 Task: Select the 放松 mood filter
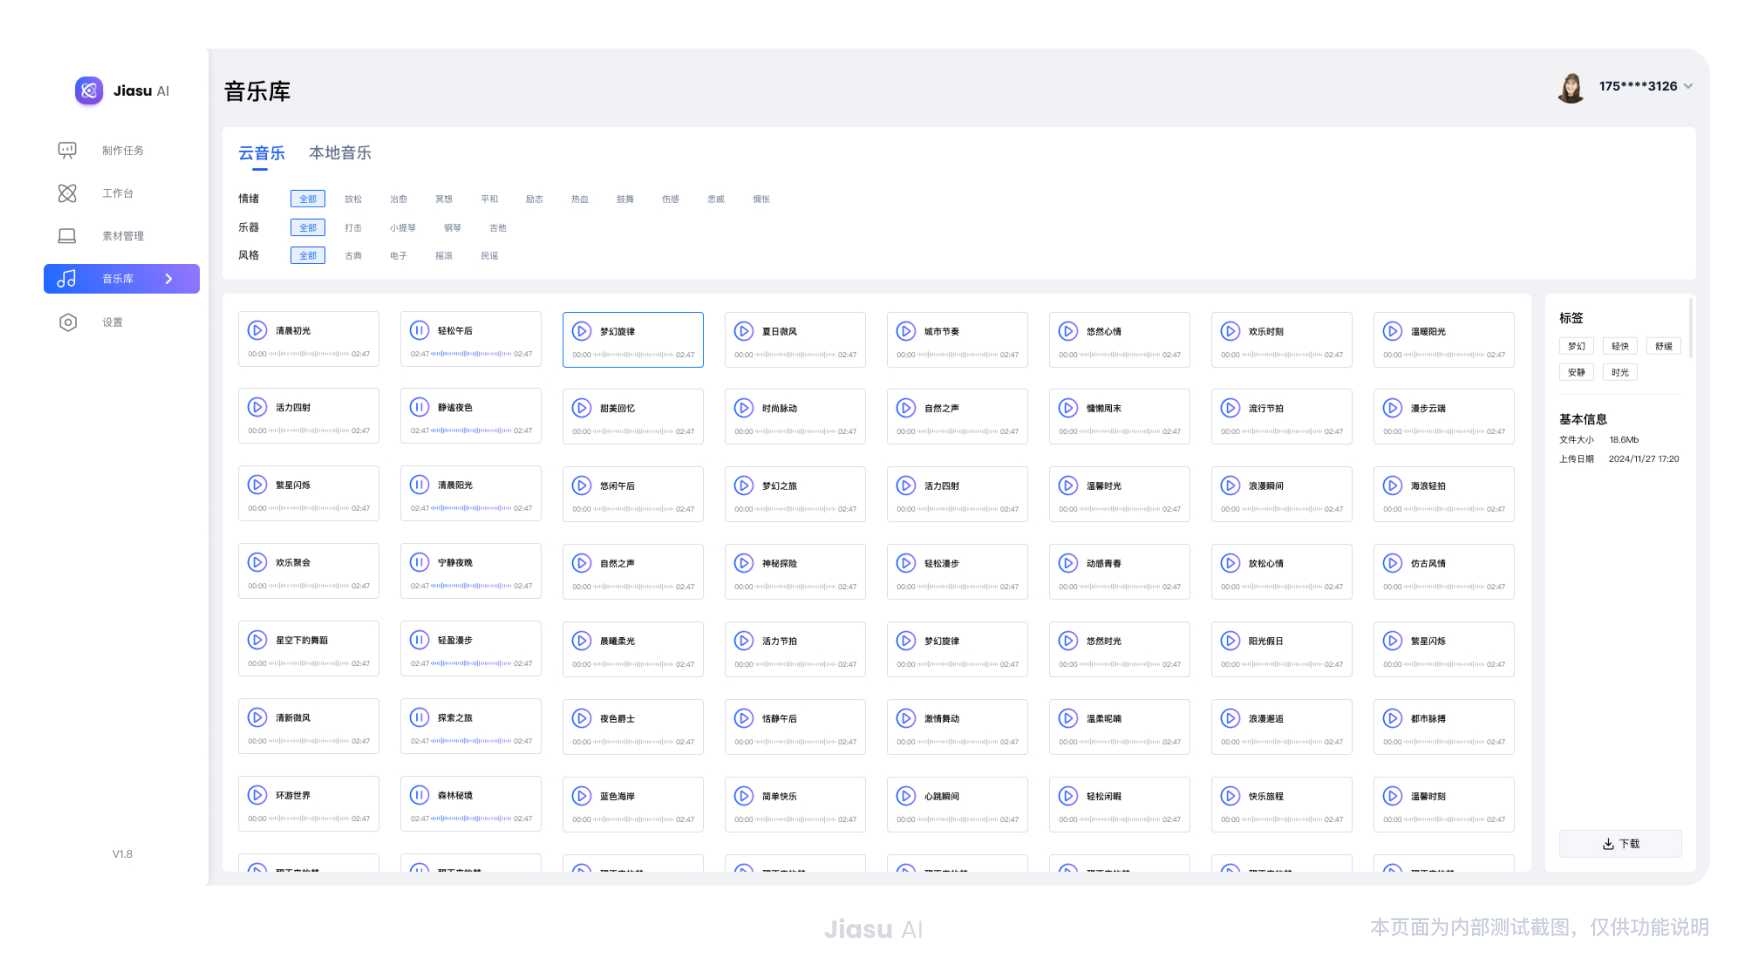click(x=353, y=199)
